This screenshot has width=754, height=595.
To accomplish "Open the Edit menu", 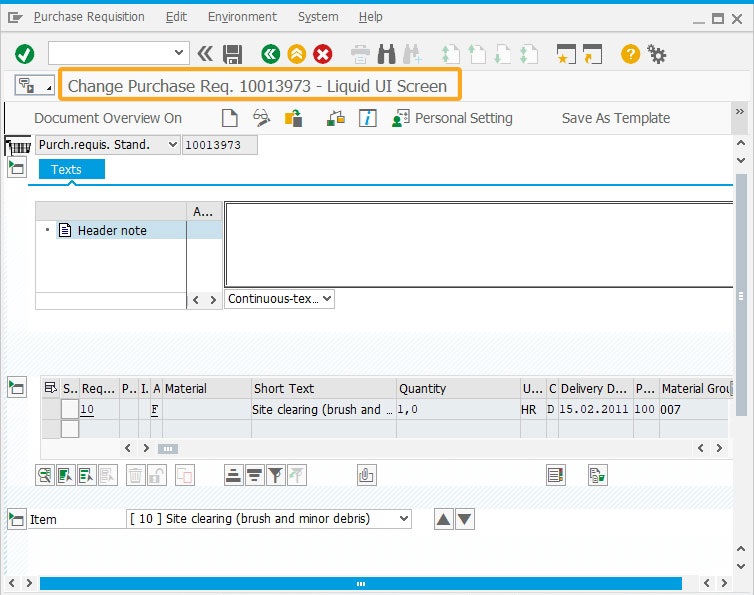I will click(x=176, y=17).
